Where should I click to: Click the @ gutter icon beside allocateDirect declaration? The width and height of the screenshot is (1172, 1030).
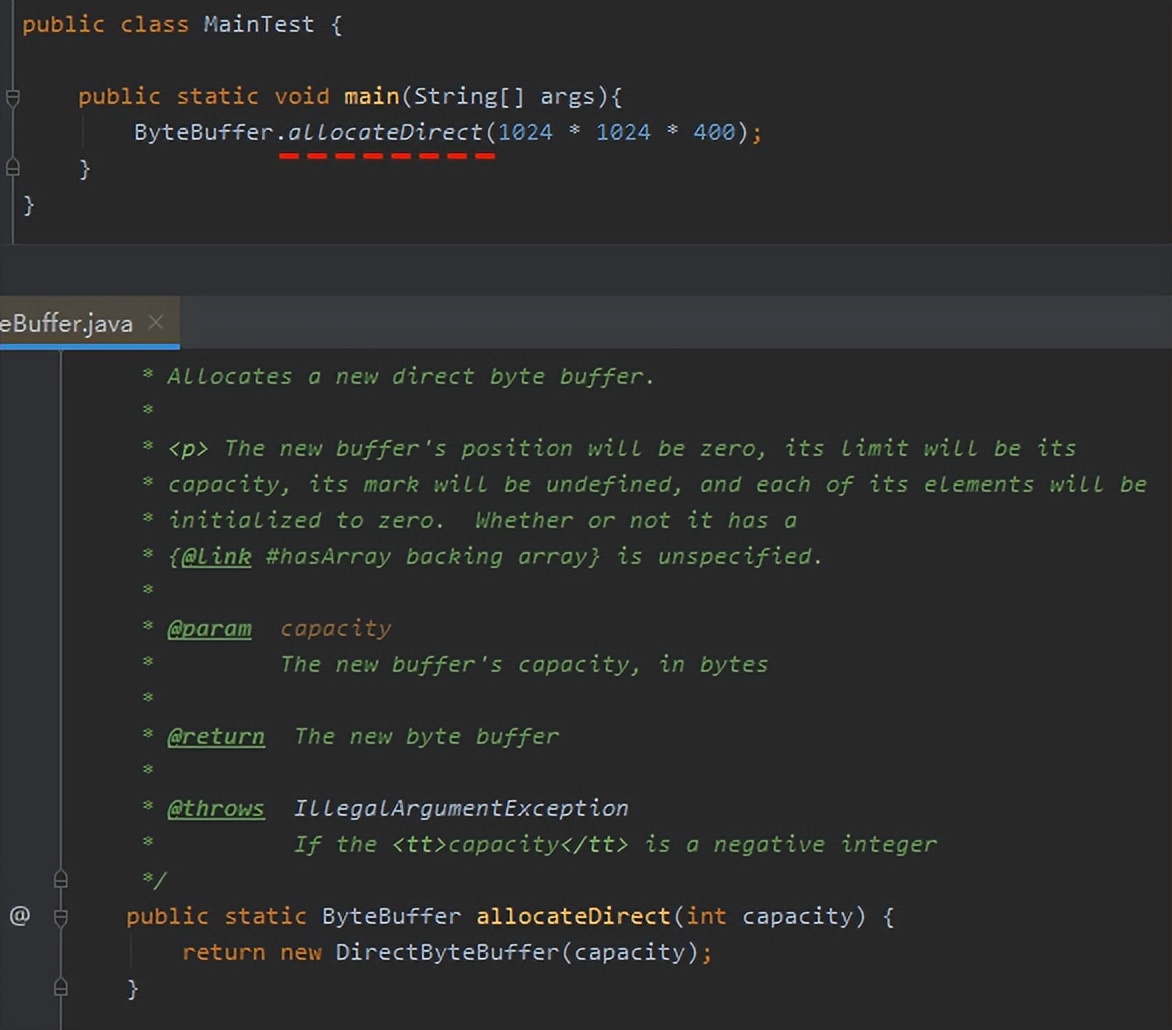point(19,915)
